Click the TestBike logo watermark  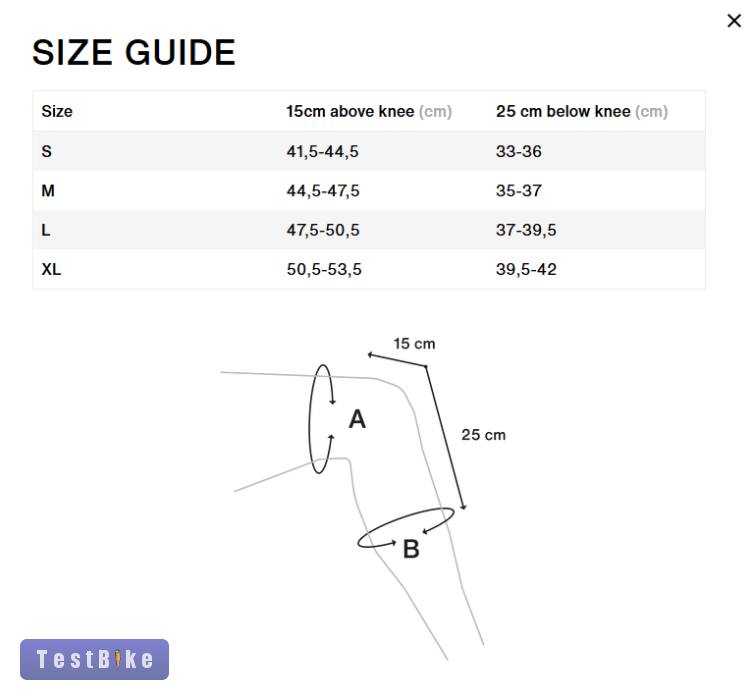coord(95,659)
